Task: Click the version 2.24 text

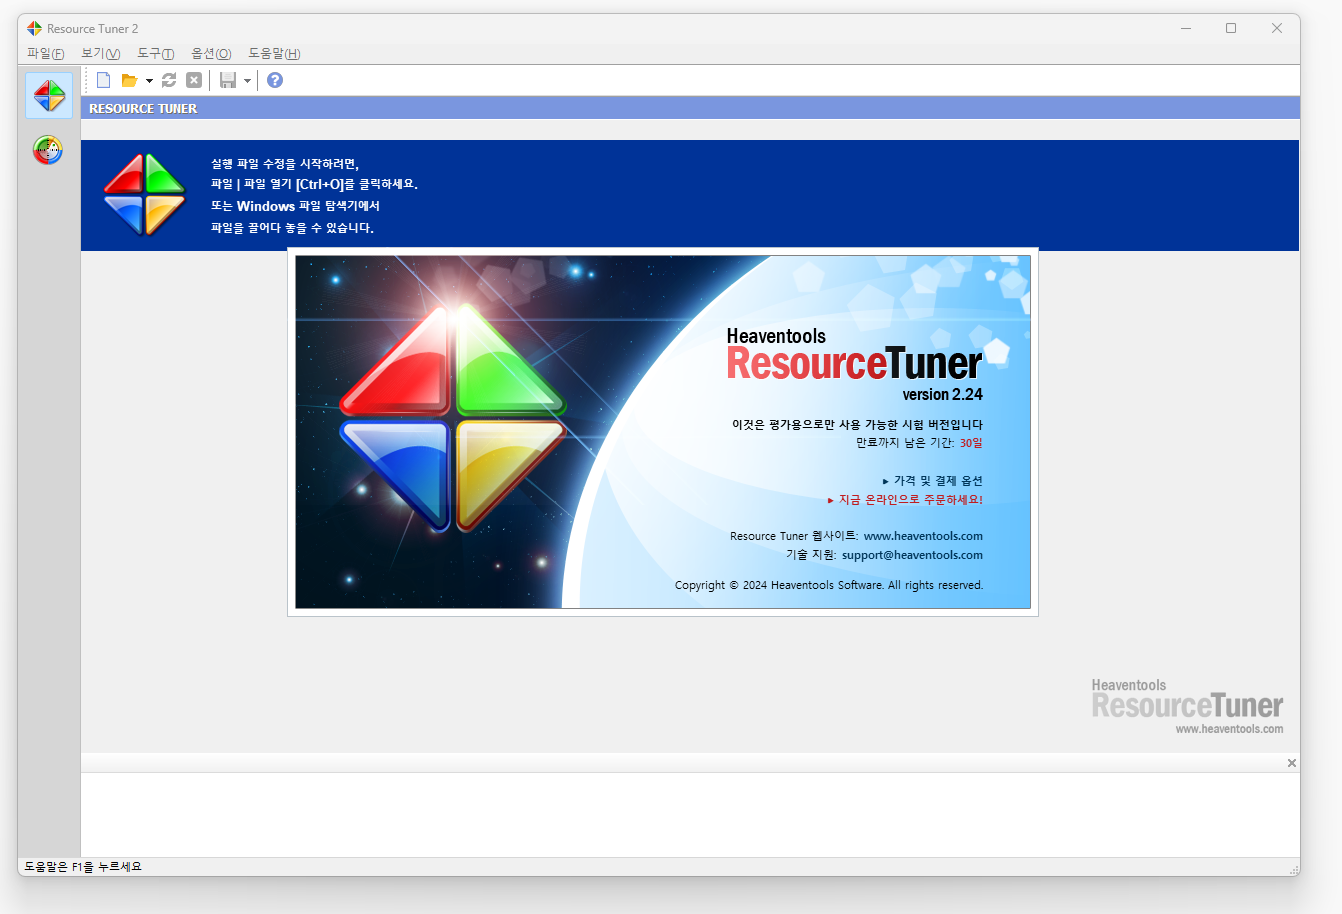Action: point(942,395)
